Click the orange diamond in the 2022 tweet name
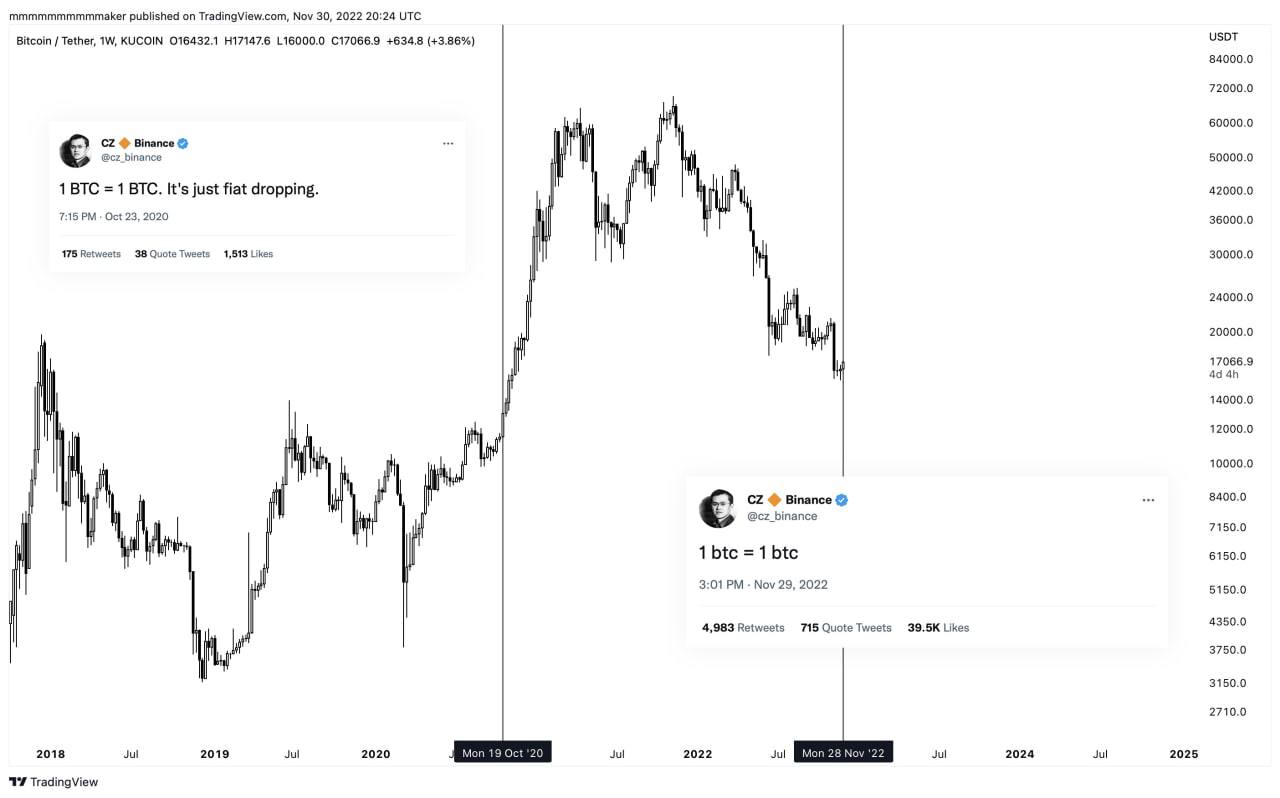The height and width of the screenshot is (798, 1280). coord(774,500)
